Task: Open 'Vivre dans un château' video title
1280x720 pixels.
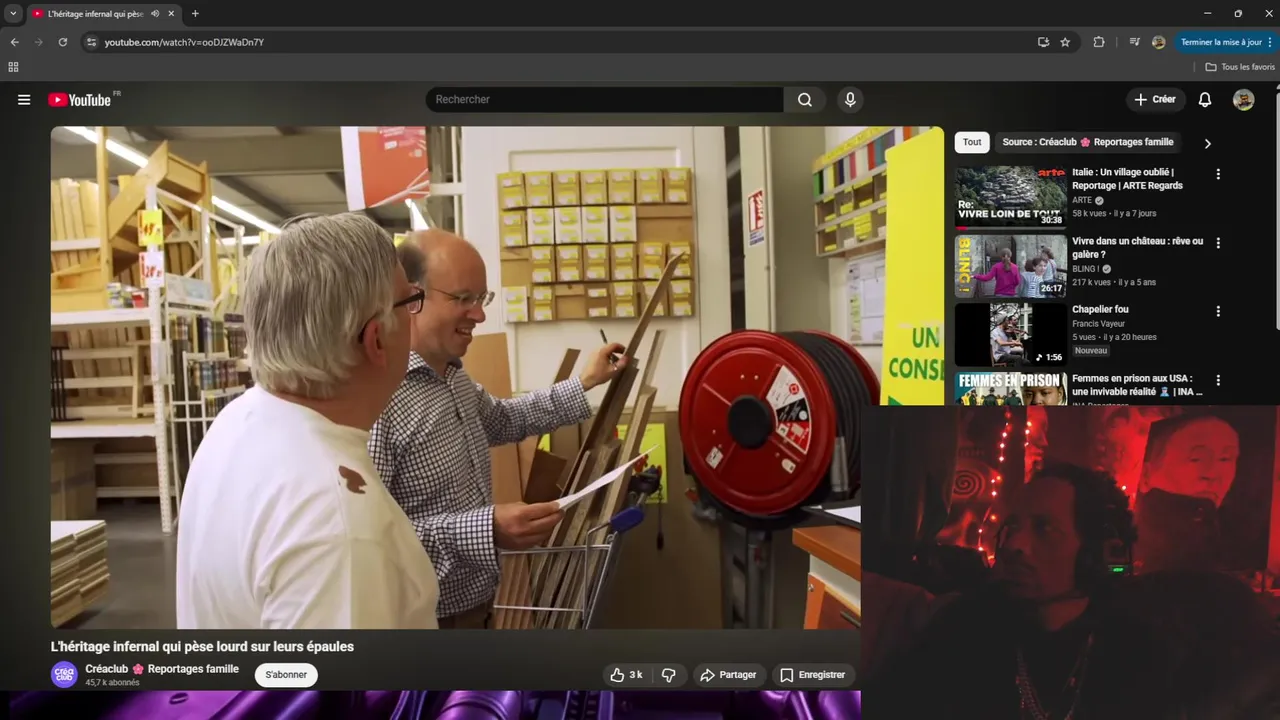Action: pyautogui.click(x=1138, y=248)
